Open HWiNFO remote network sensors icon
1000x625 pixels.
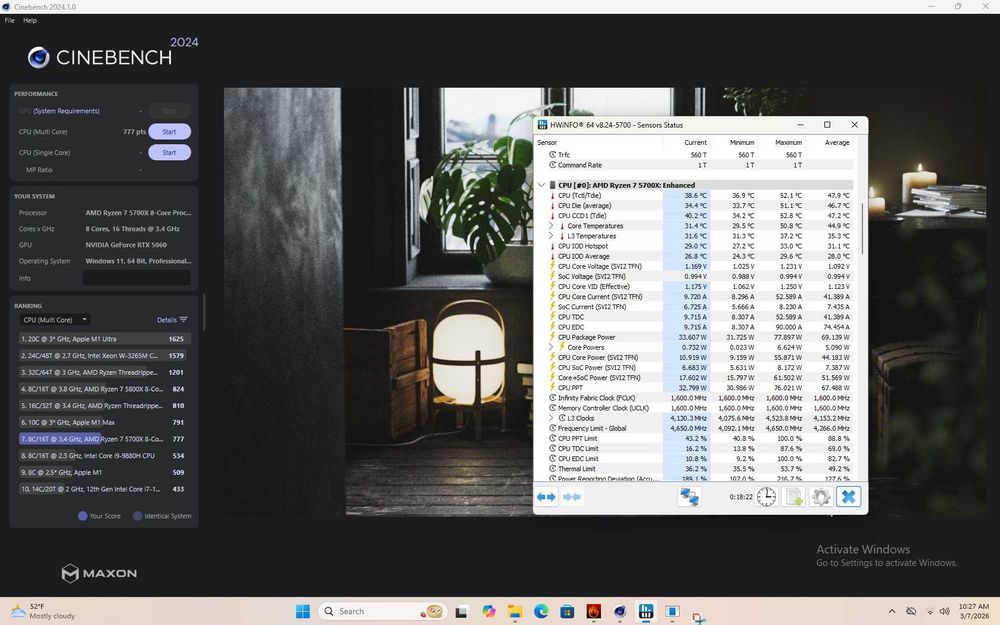coord(689,497)
